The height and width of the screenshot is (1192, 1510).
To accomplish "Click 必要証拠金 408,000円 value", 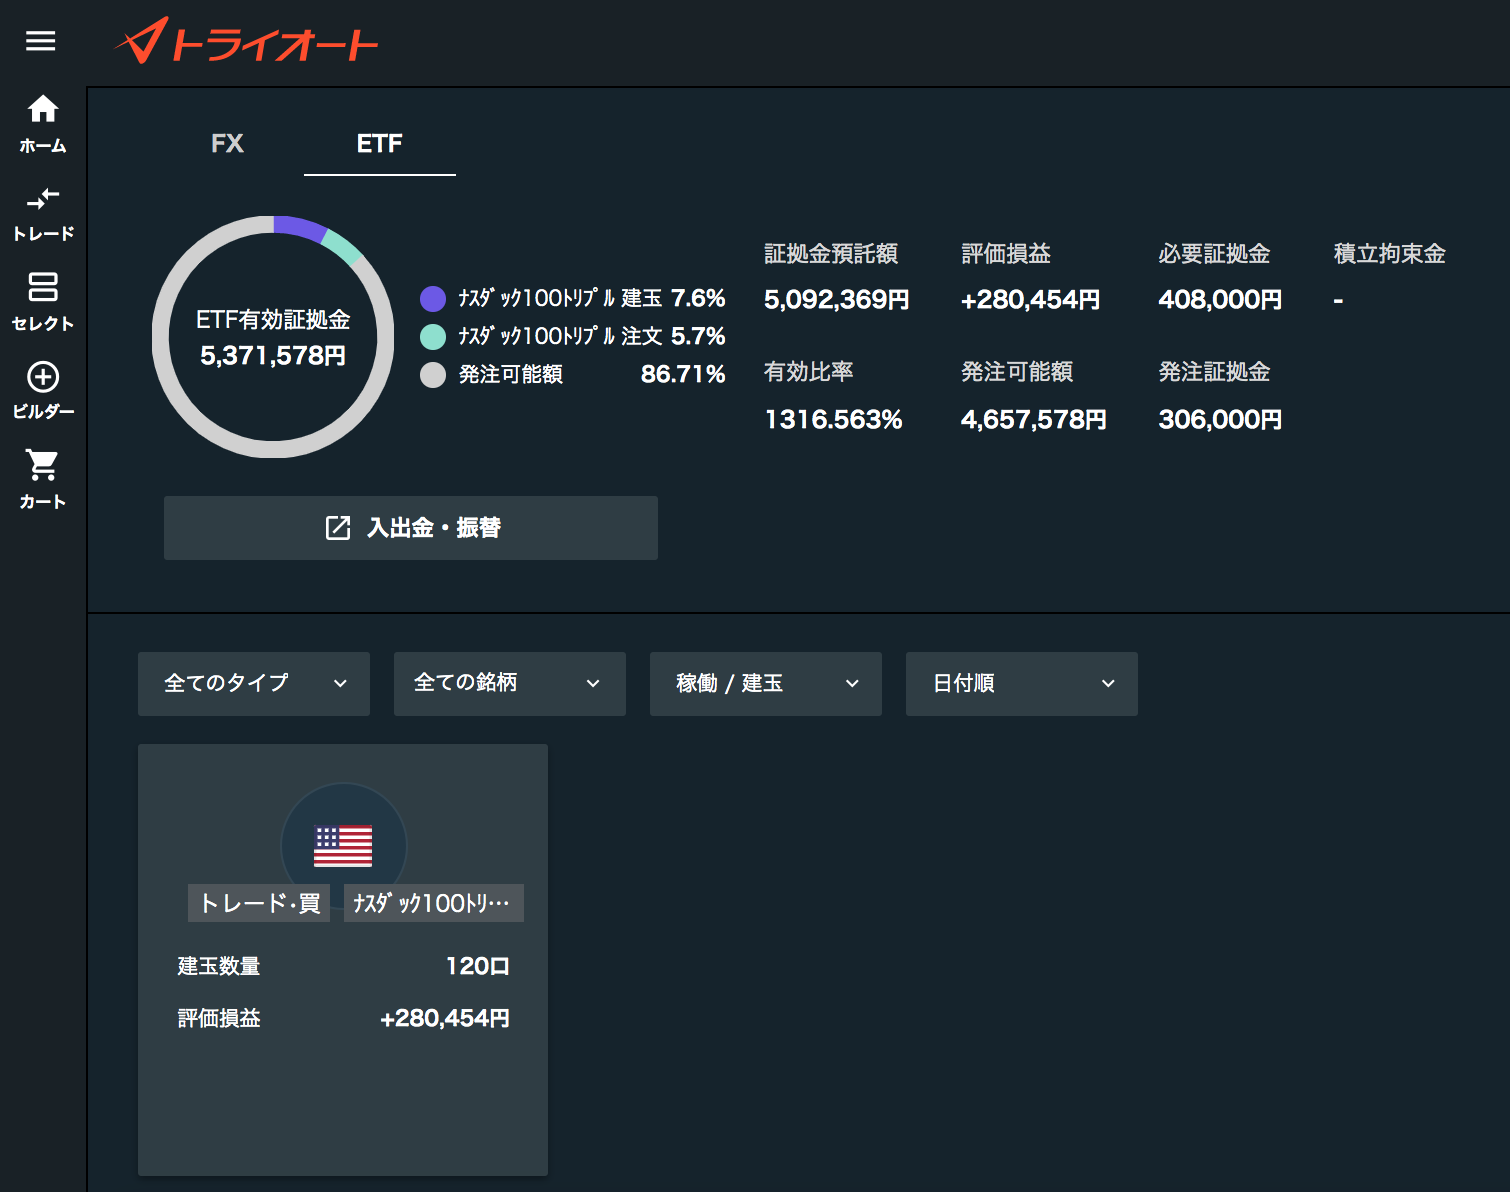I will tap(1220, 300).
